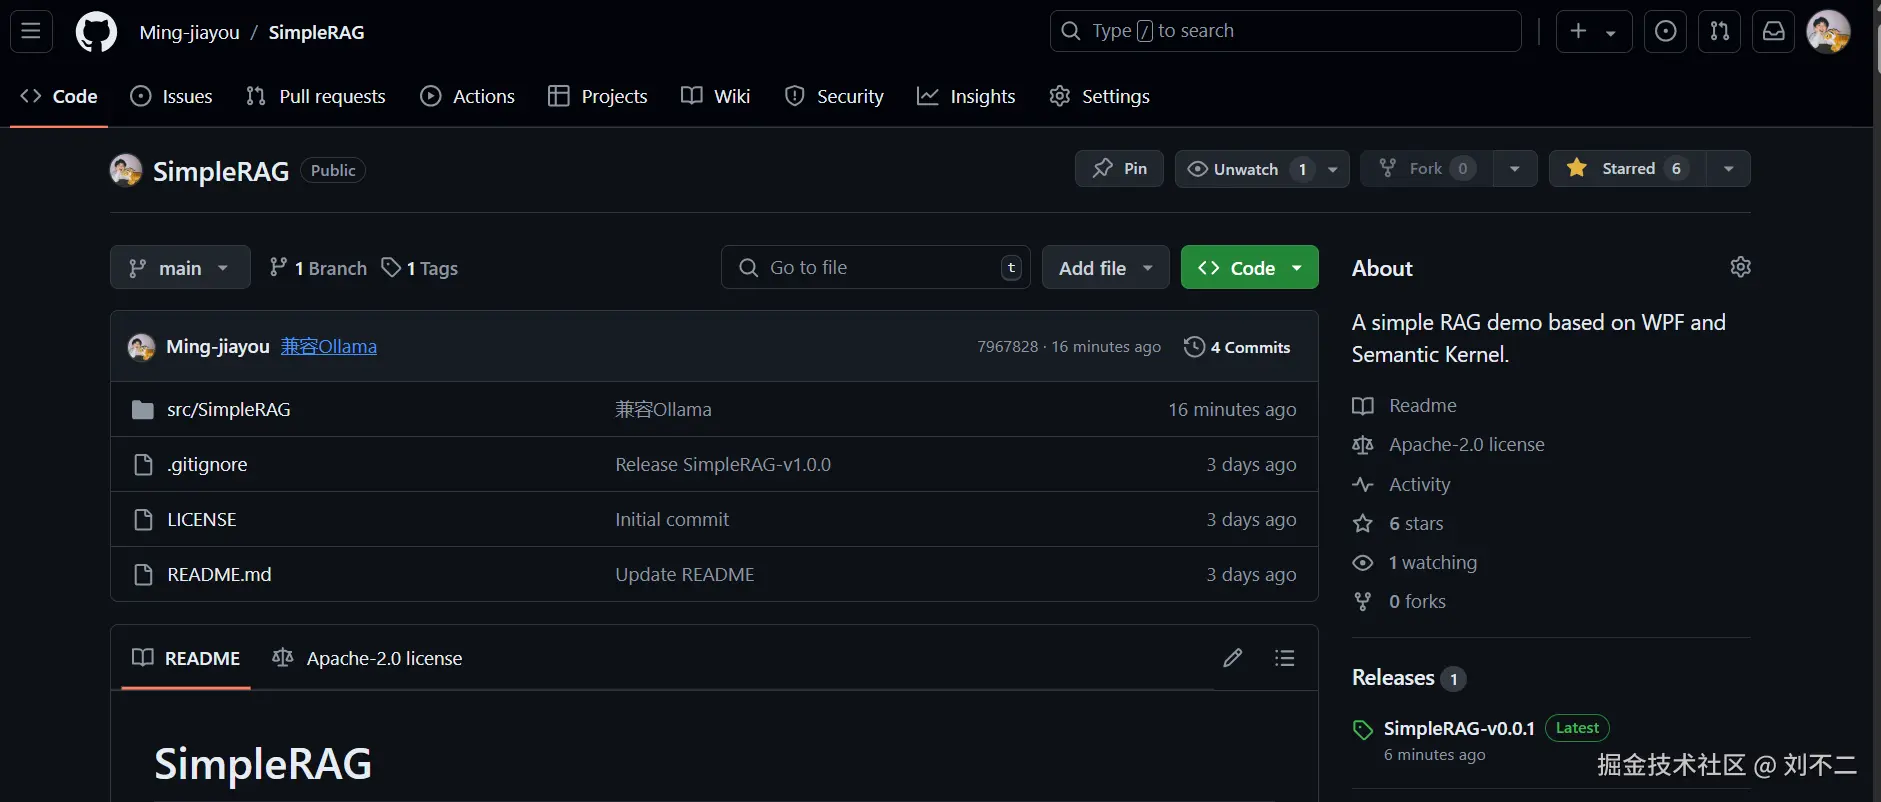Open the SimpleRAG-v0.0.1 release link
1881x802 pixels.
click(1458, 728)
